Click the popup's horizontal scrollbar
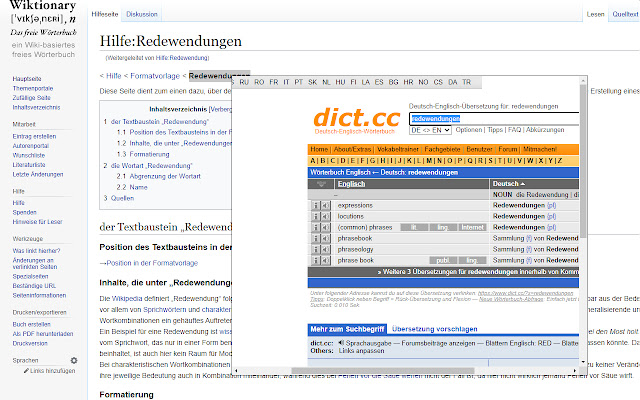Image resolution: width=640 pixels, height=400 pixels. 383,371
